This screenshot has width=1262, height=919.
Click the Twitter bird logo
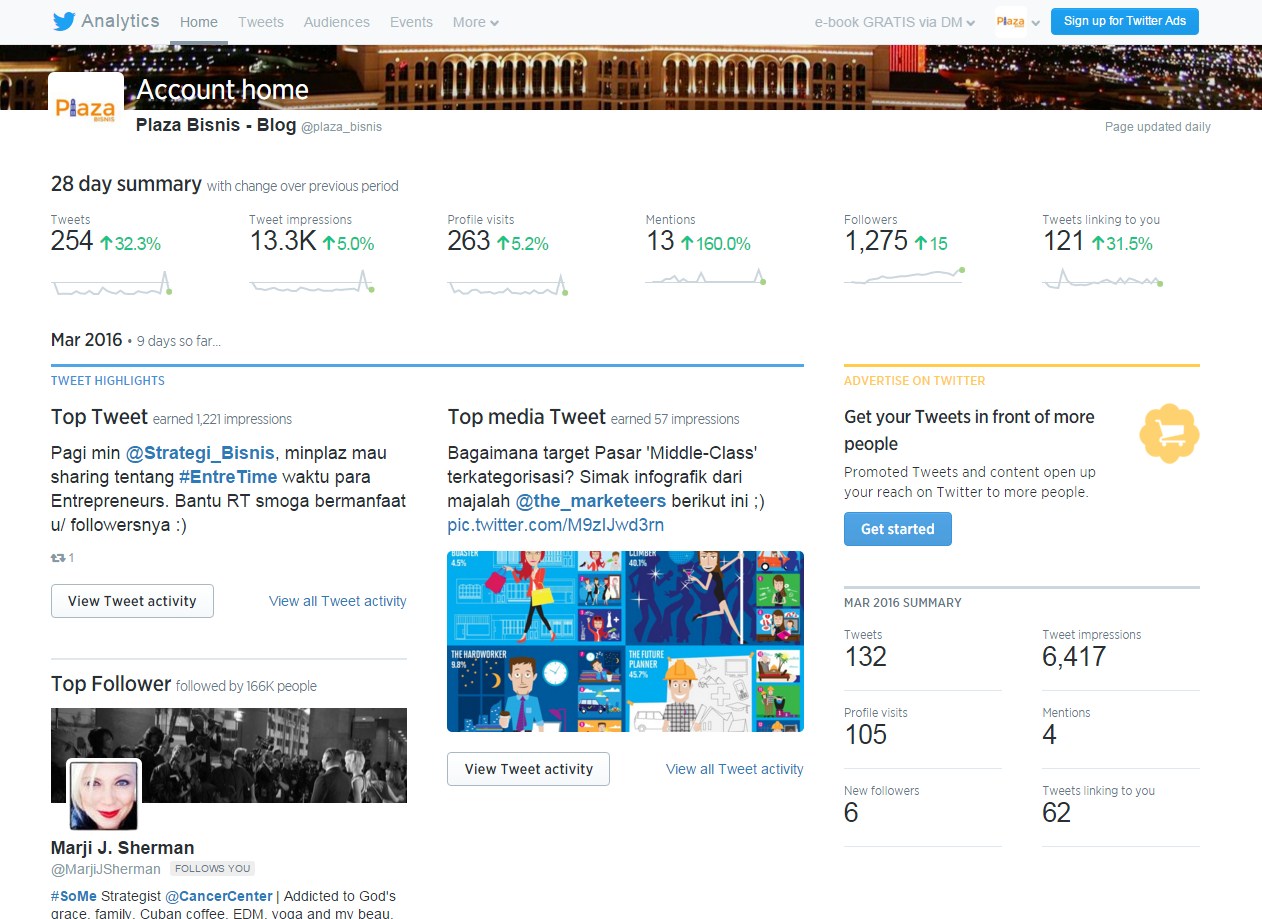(64, 21)
